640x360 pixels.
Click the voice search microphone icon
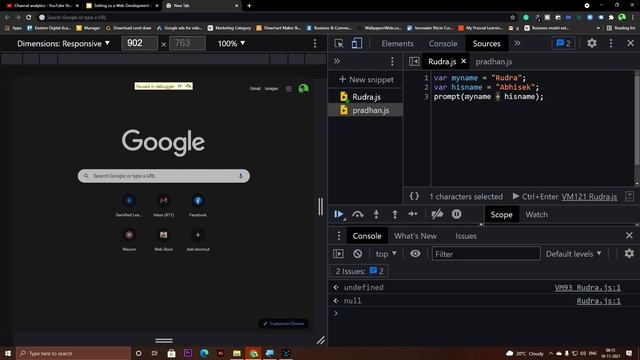[x=241, y=176]
